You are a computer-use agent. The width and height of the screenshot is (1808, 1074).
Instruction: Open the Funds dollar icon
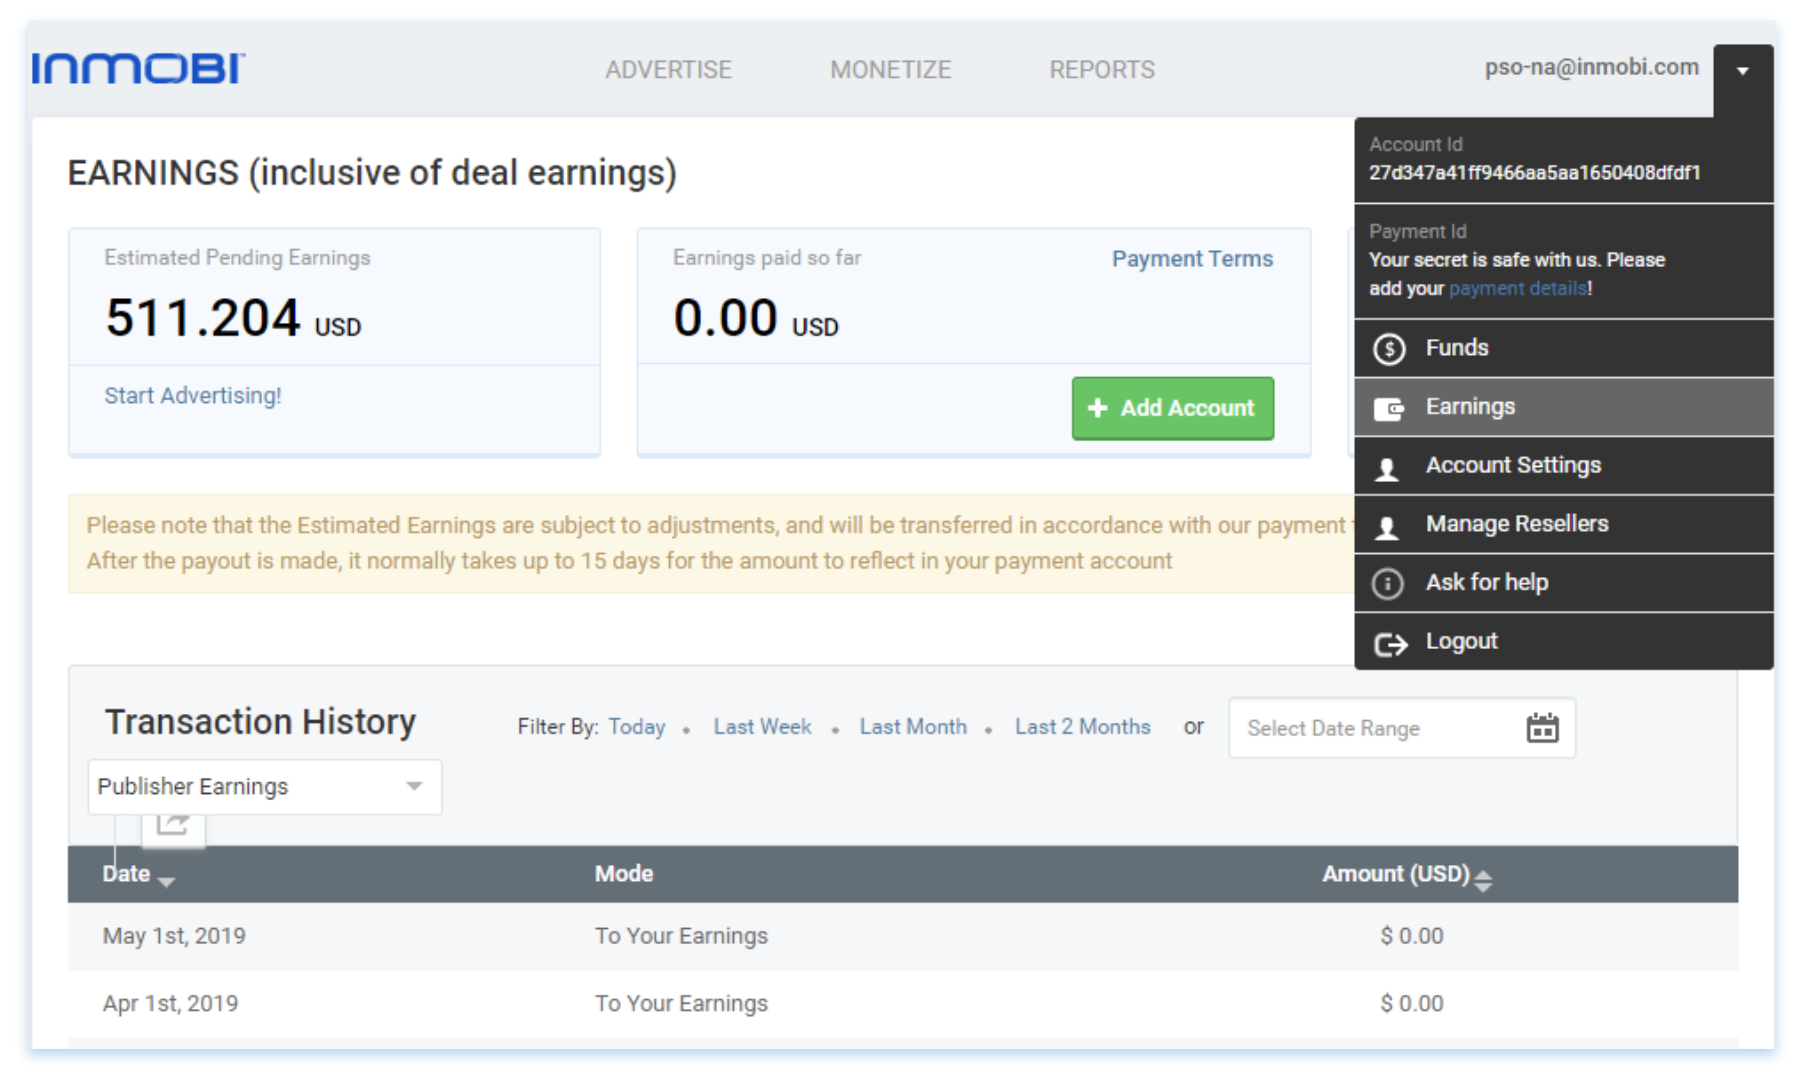tap(1388, 348)
